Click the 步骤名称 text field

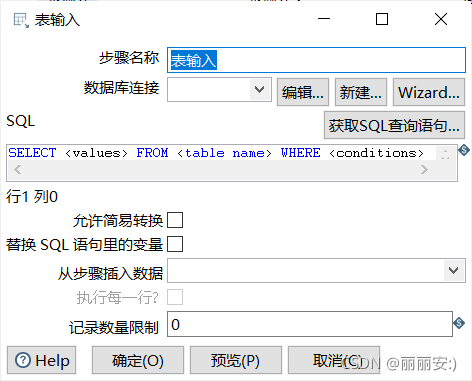point(316,60)
